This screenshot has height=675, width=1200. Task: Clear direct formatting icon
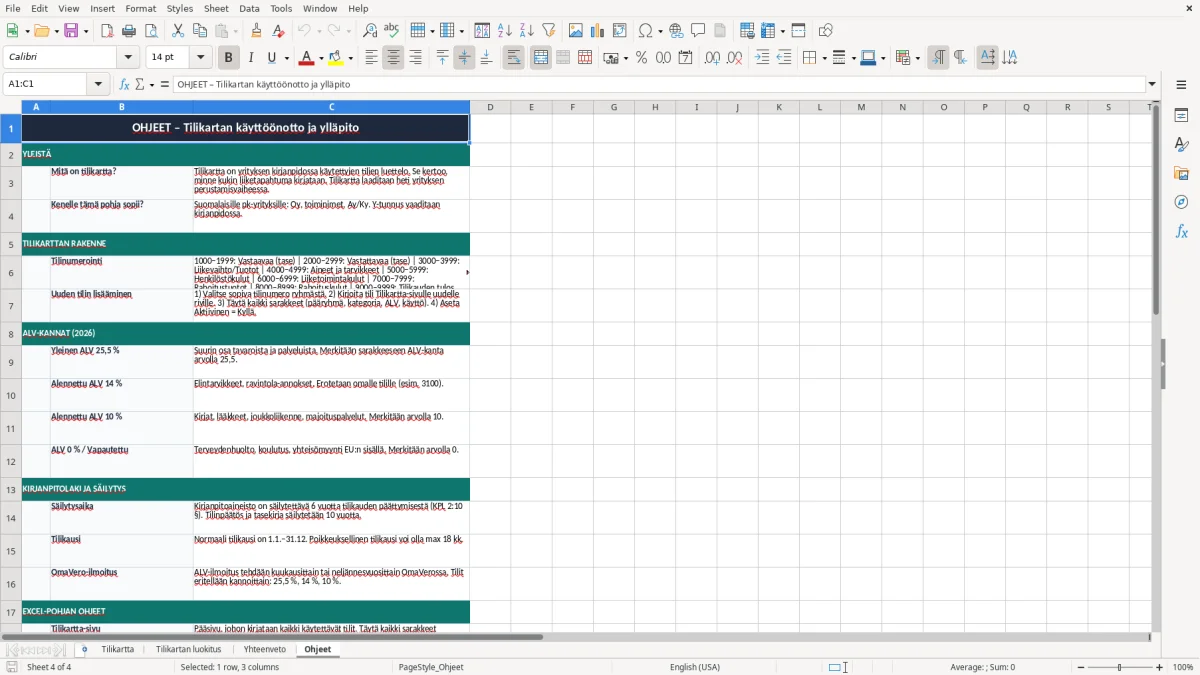279,31
